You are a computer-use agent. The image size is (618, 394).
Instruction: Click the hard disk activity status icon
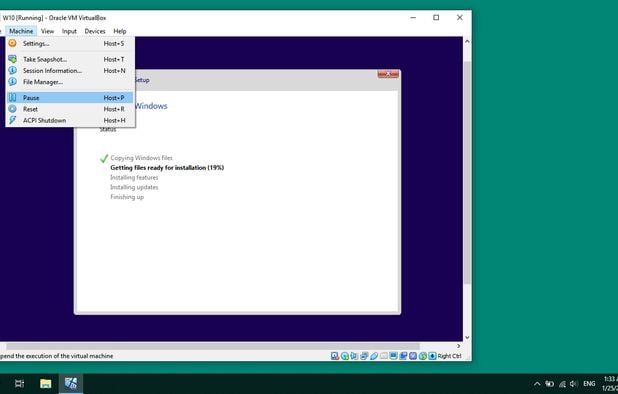pos(335,356)
